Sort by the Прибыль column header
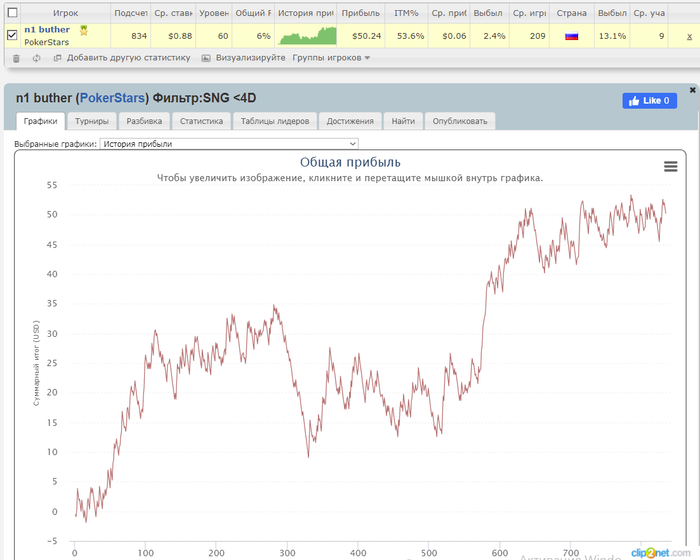 tap(360, 13)
